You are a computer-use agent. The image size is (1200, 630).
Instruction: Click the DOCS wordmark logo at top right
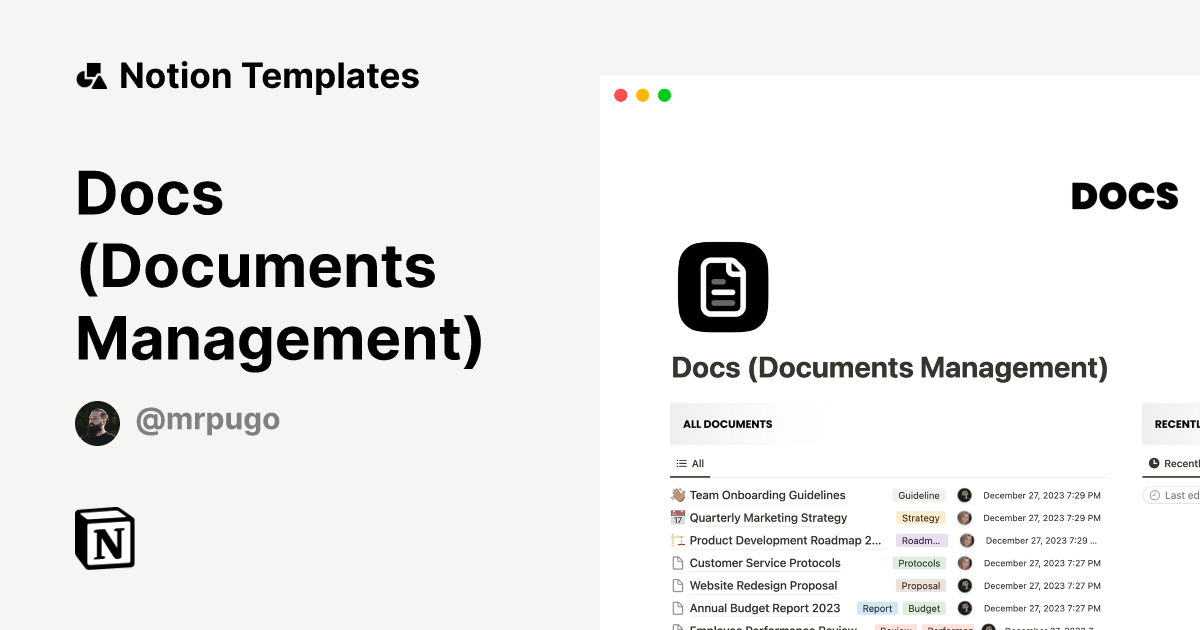[x=1124, y=196]
